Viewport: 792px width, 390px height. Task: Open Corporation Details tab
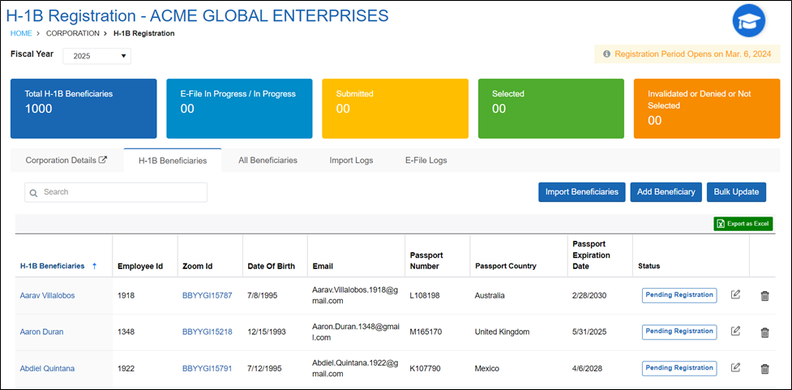(66, 160)
